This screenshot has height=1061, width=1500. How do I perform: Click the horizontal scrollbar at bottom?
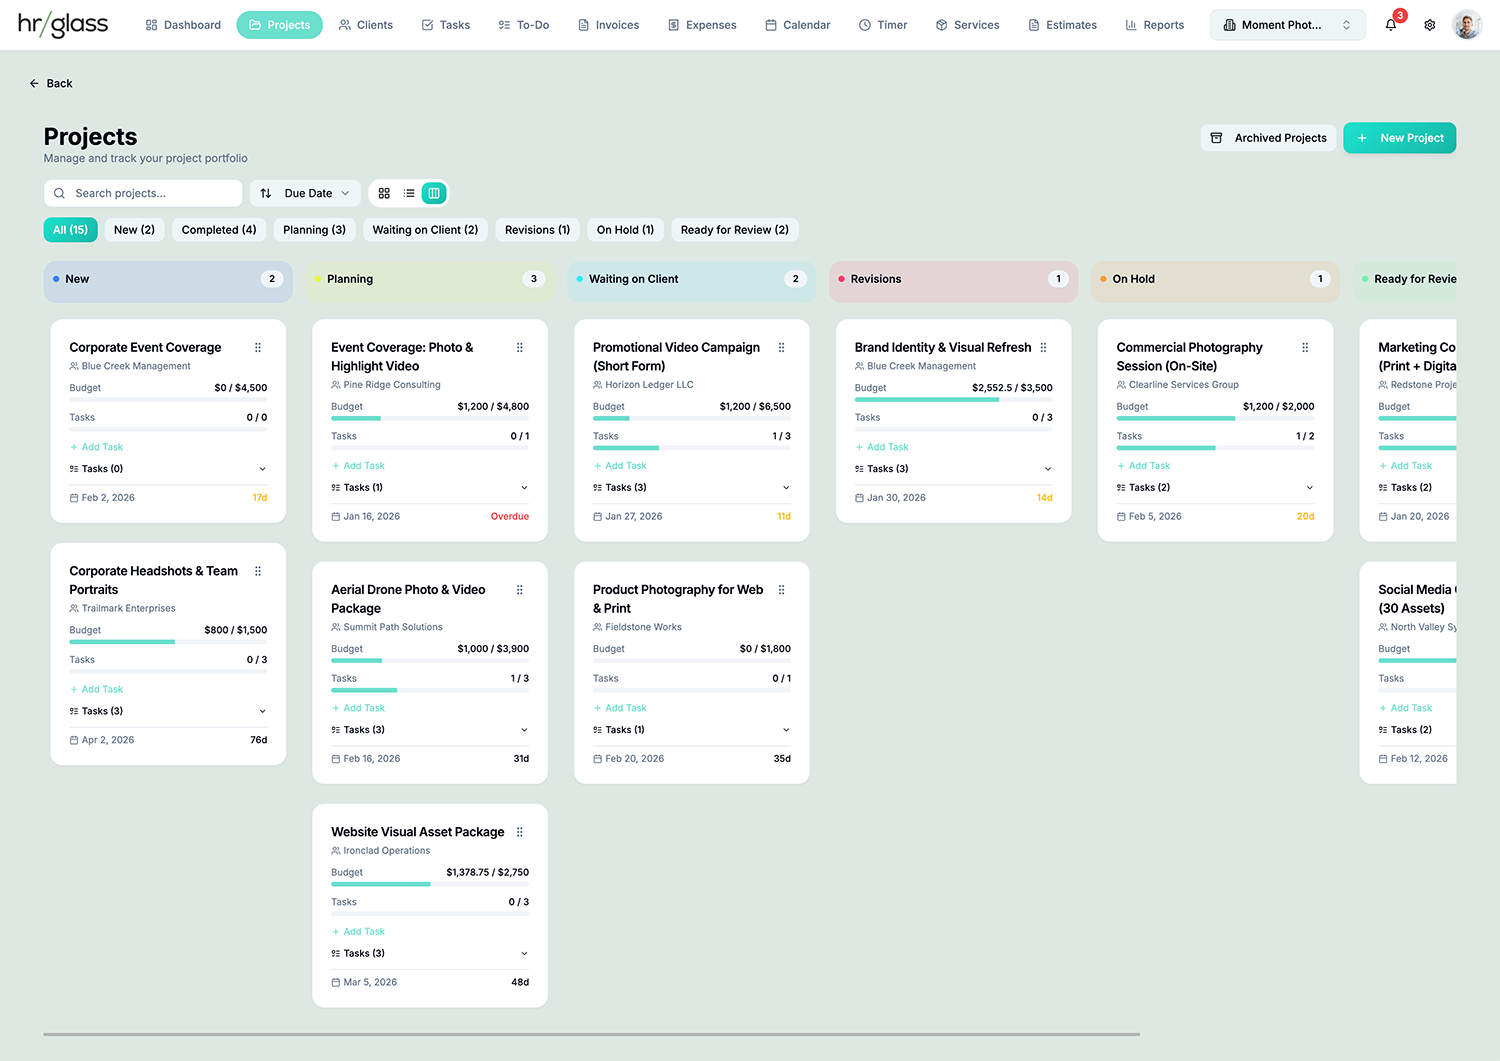(x=591, y=1034)
